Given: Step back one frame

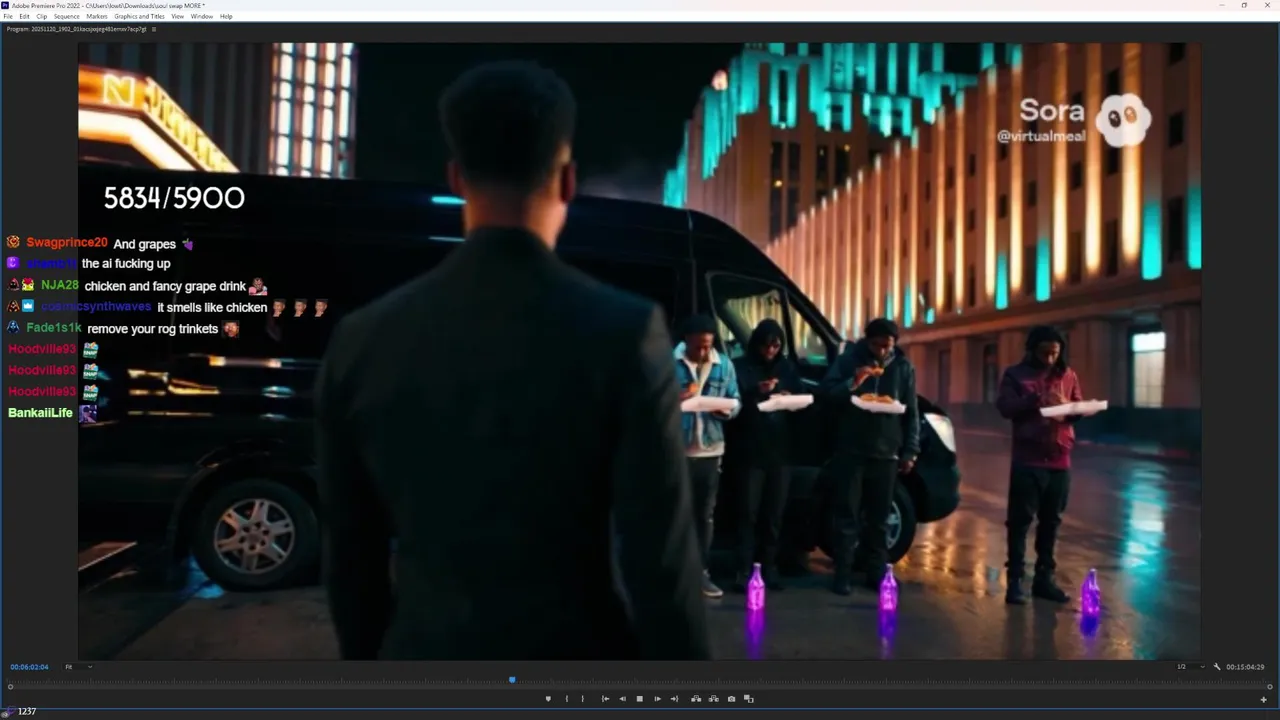Looking at the screenshot, I should click(623, 699).
